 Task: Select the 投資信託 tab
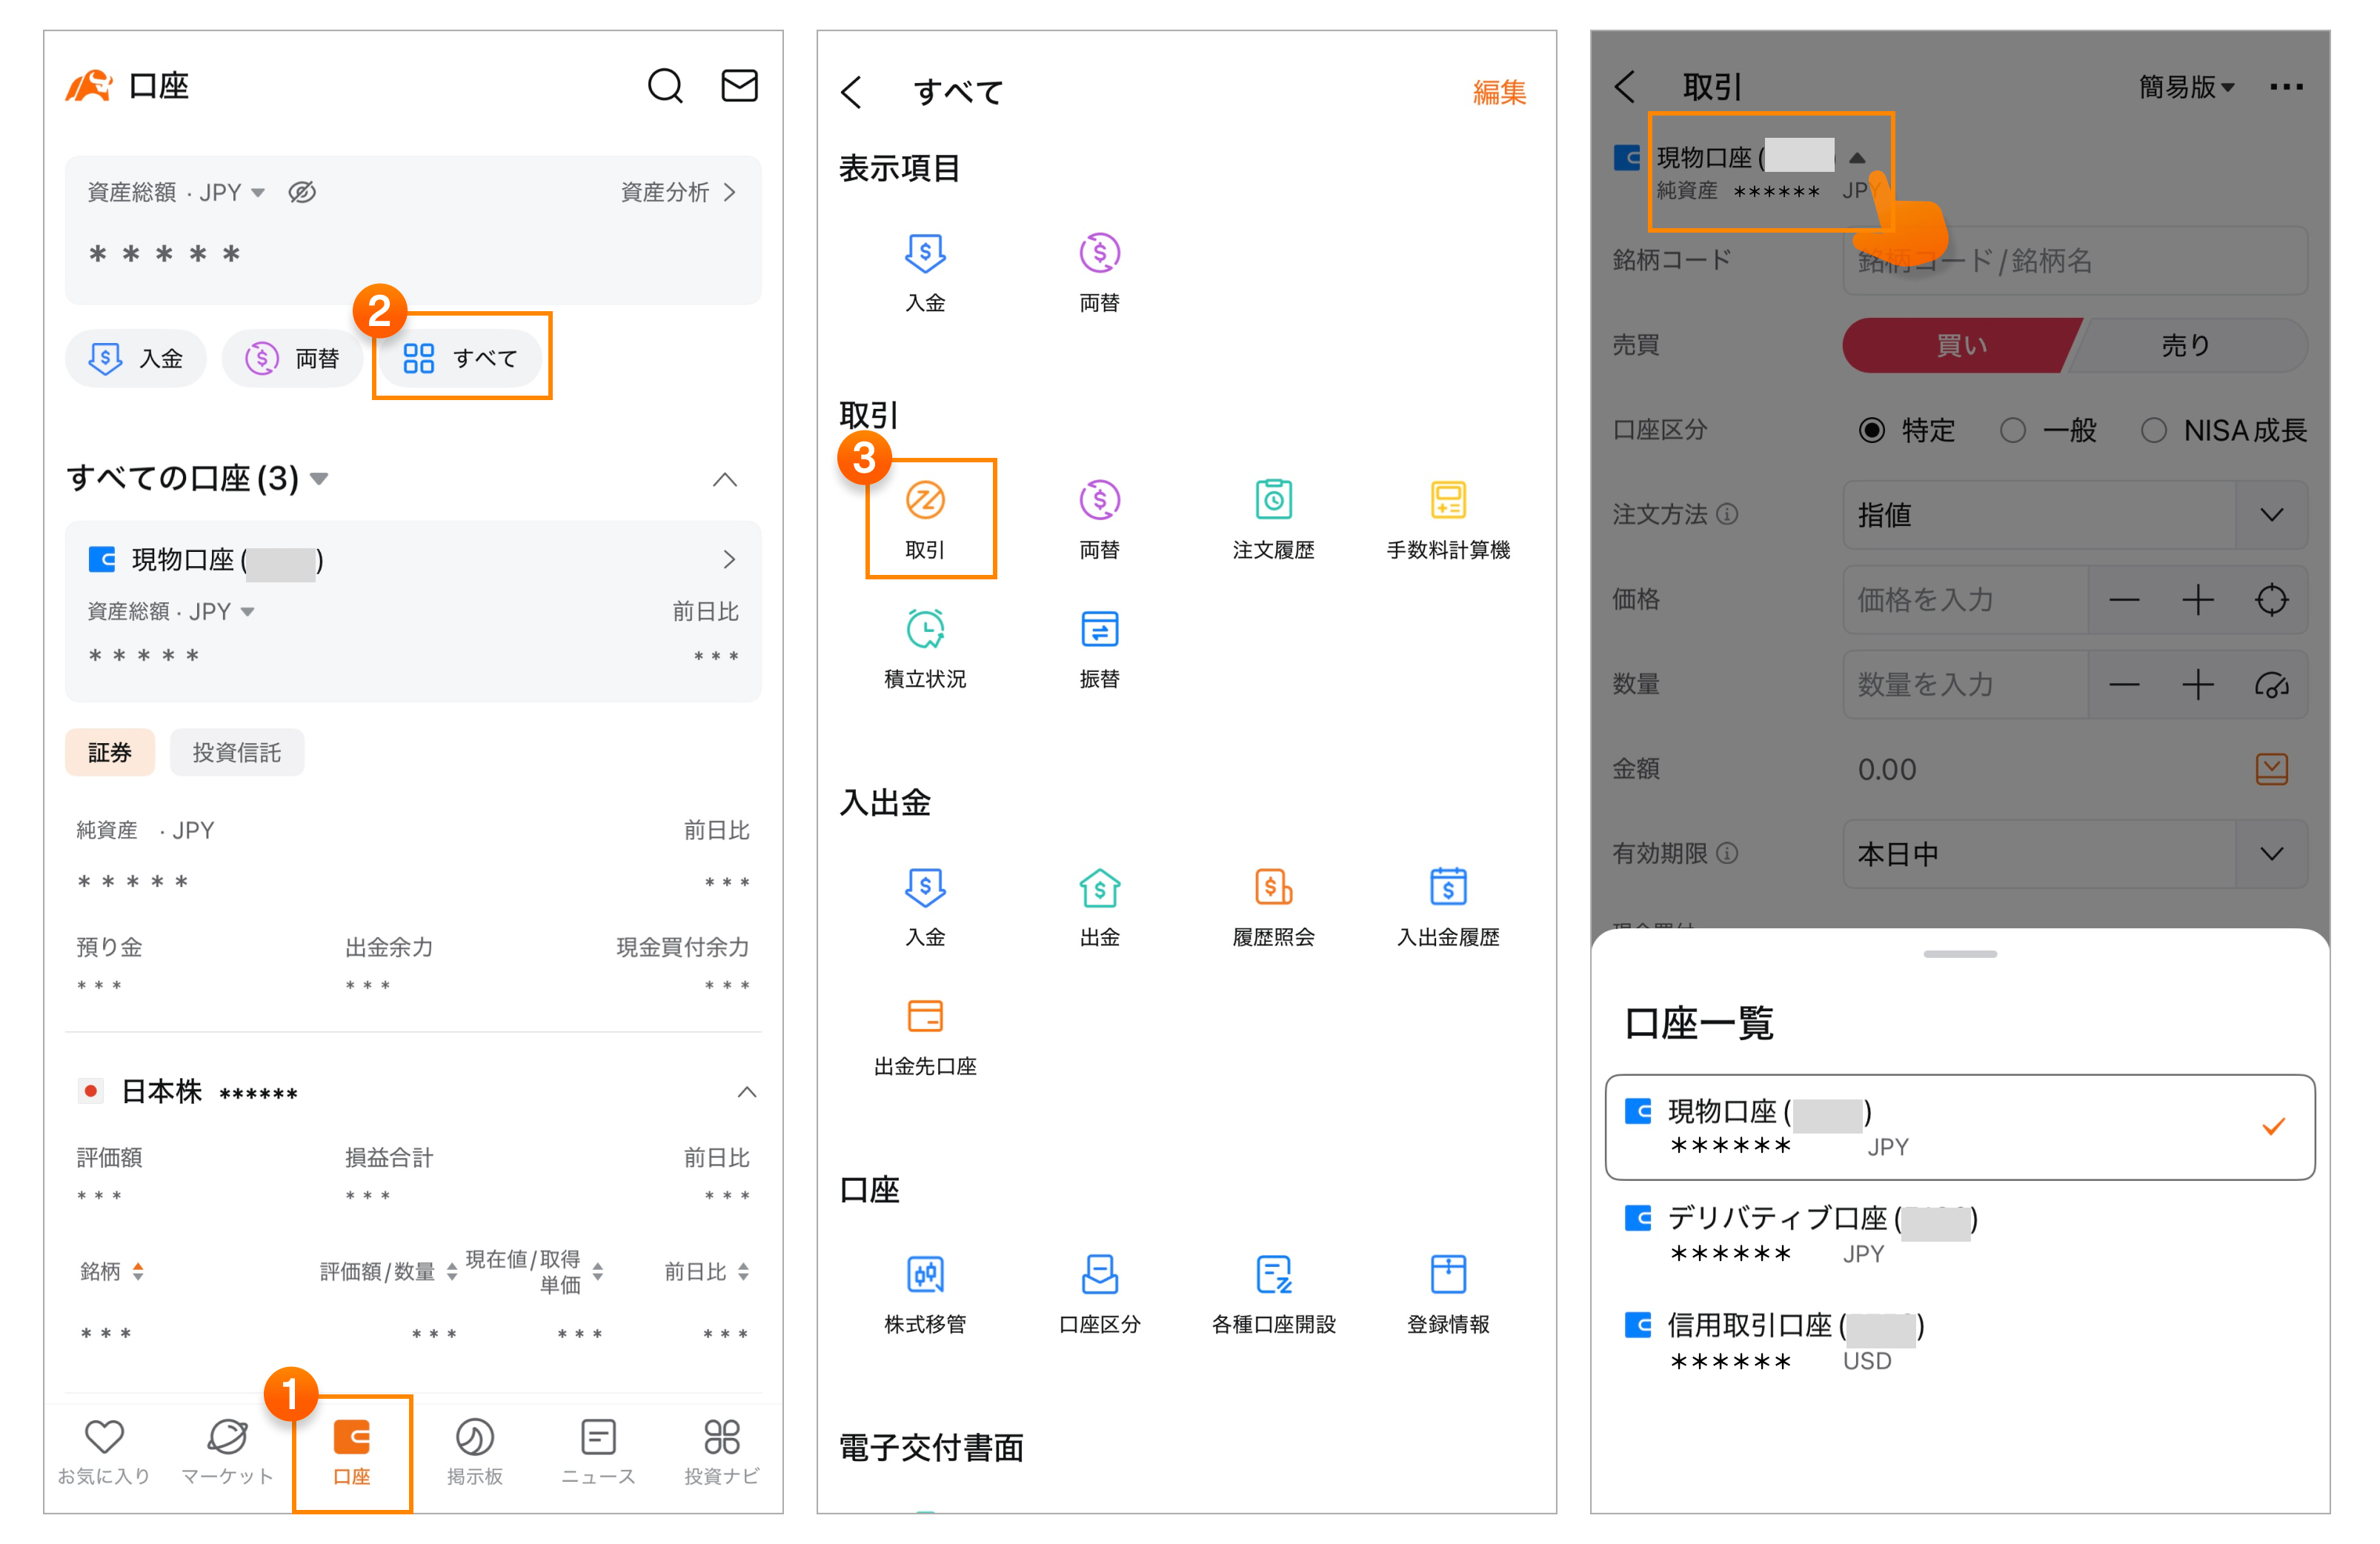pos(237,752)
